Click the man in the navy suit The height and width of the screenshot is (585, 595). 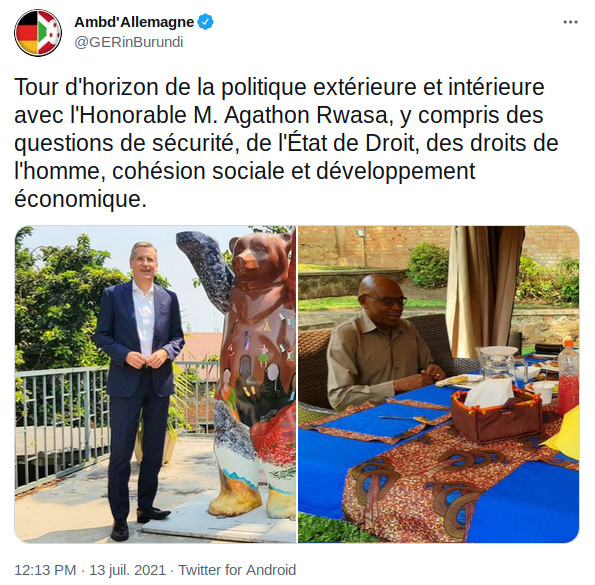[140, 387]
